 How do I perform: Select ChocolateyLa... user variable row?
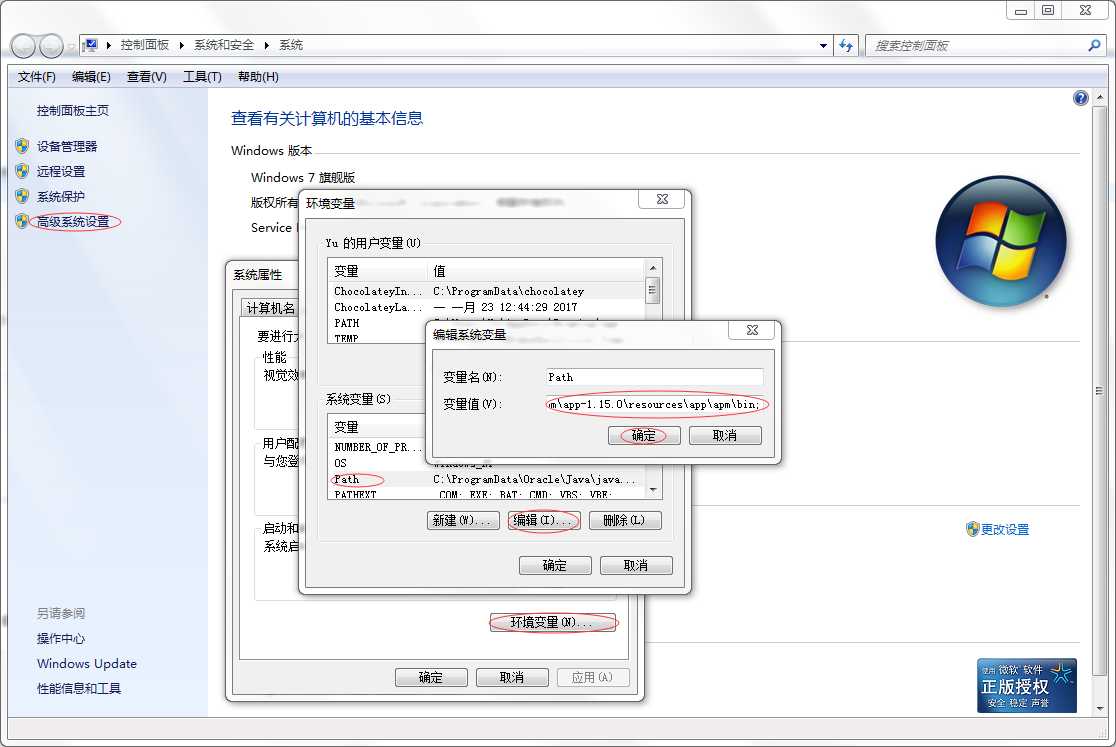[487, 307]
